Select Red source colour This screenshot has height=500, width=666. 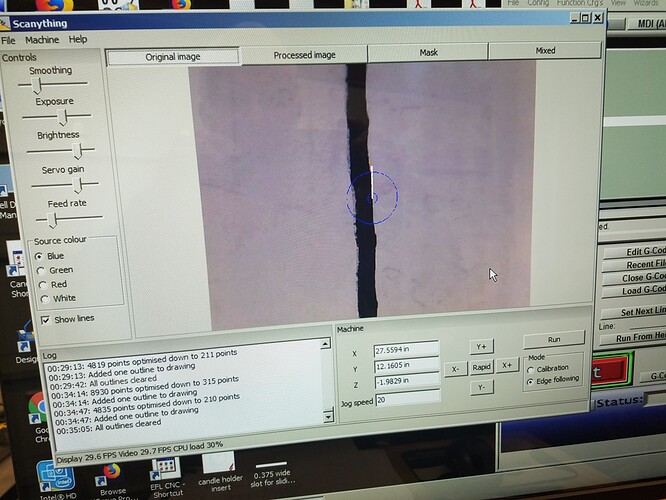(x=42, y=285)
